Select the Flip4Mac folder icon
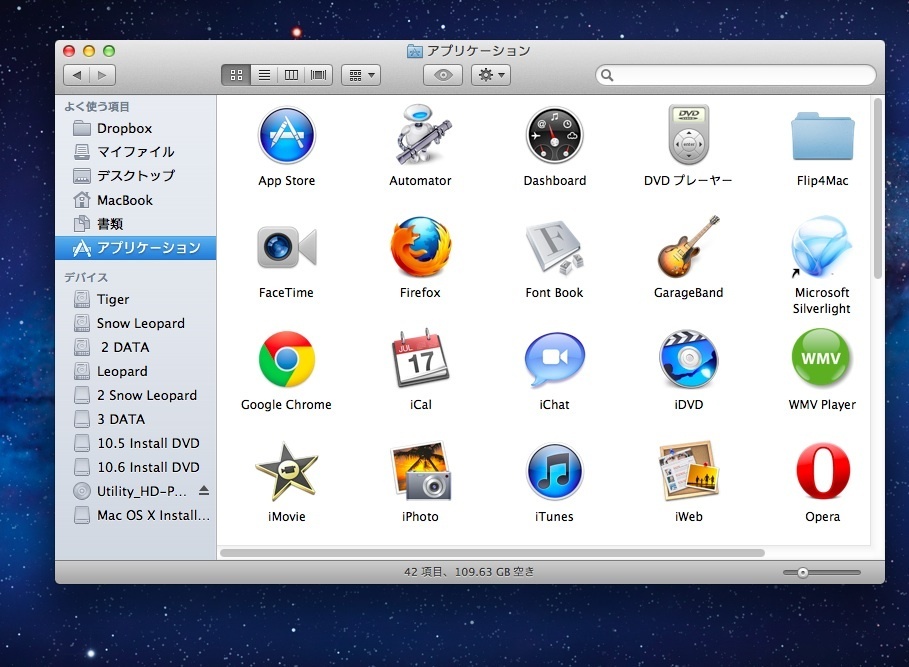 [x=822, y=137]
